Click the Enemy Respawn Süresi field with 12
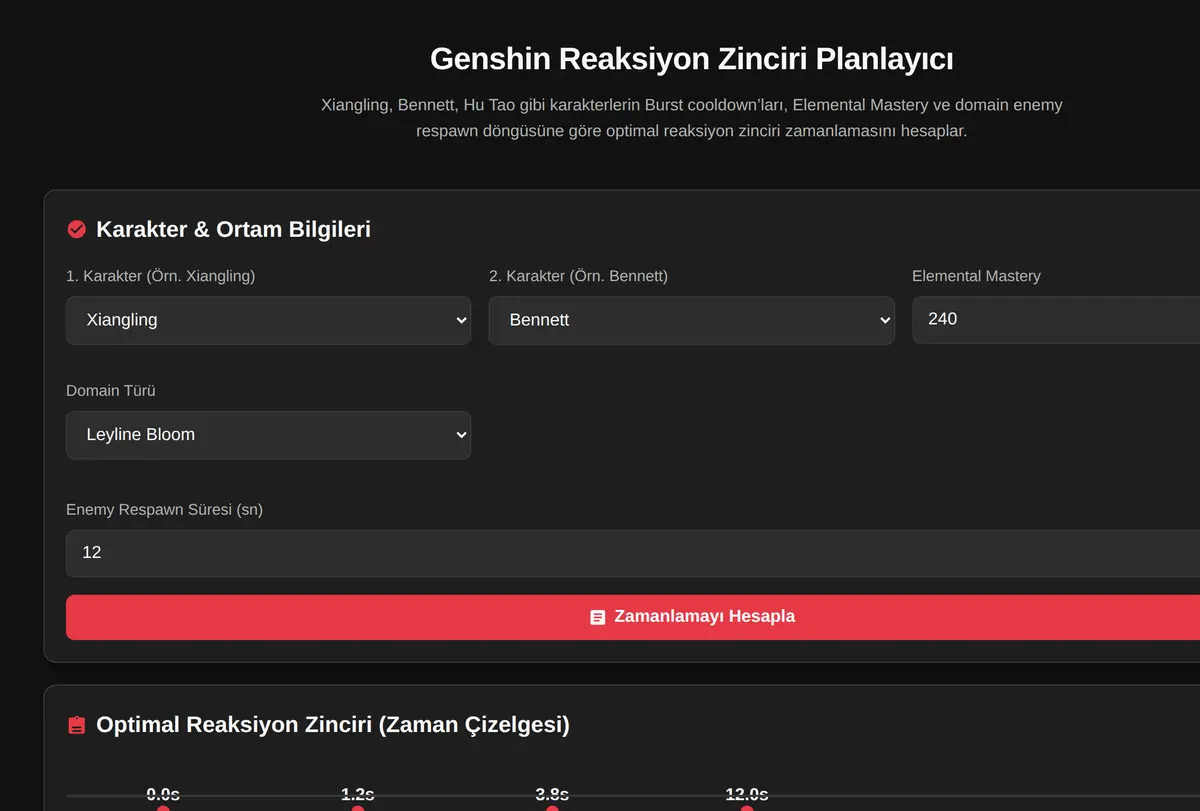This screenshot has width=1200, height=811. click(633, 553)
